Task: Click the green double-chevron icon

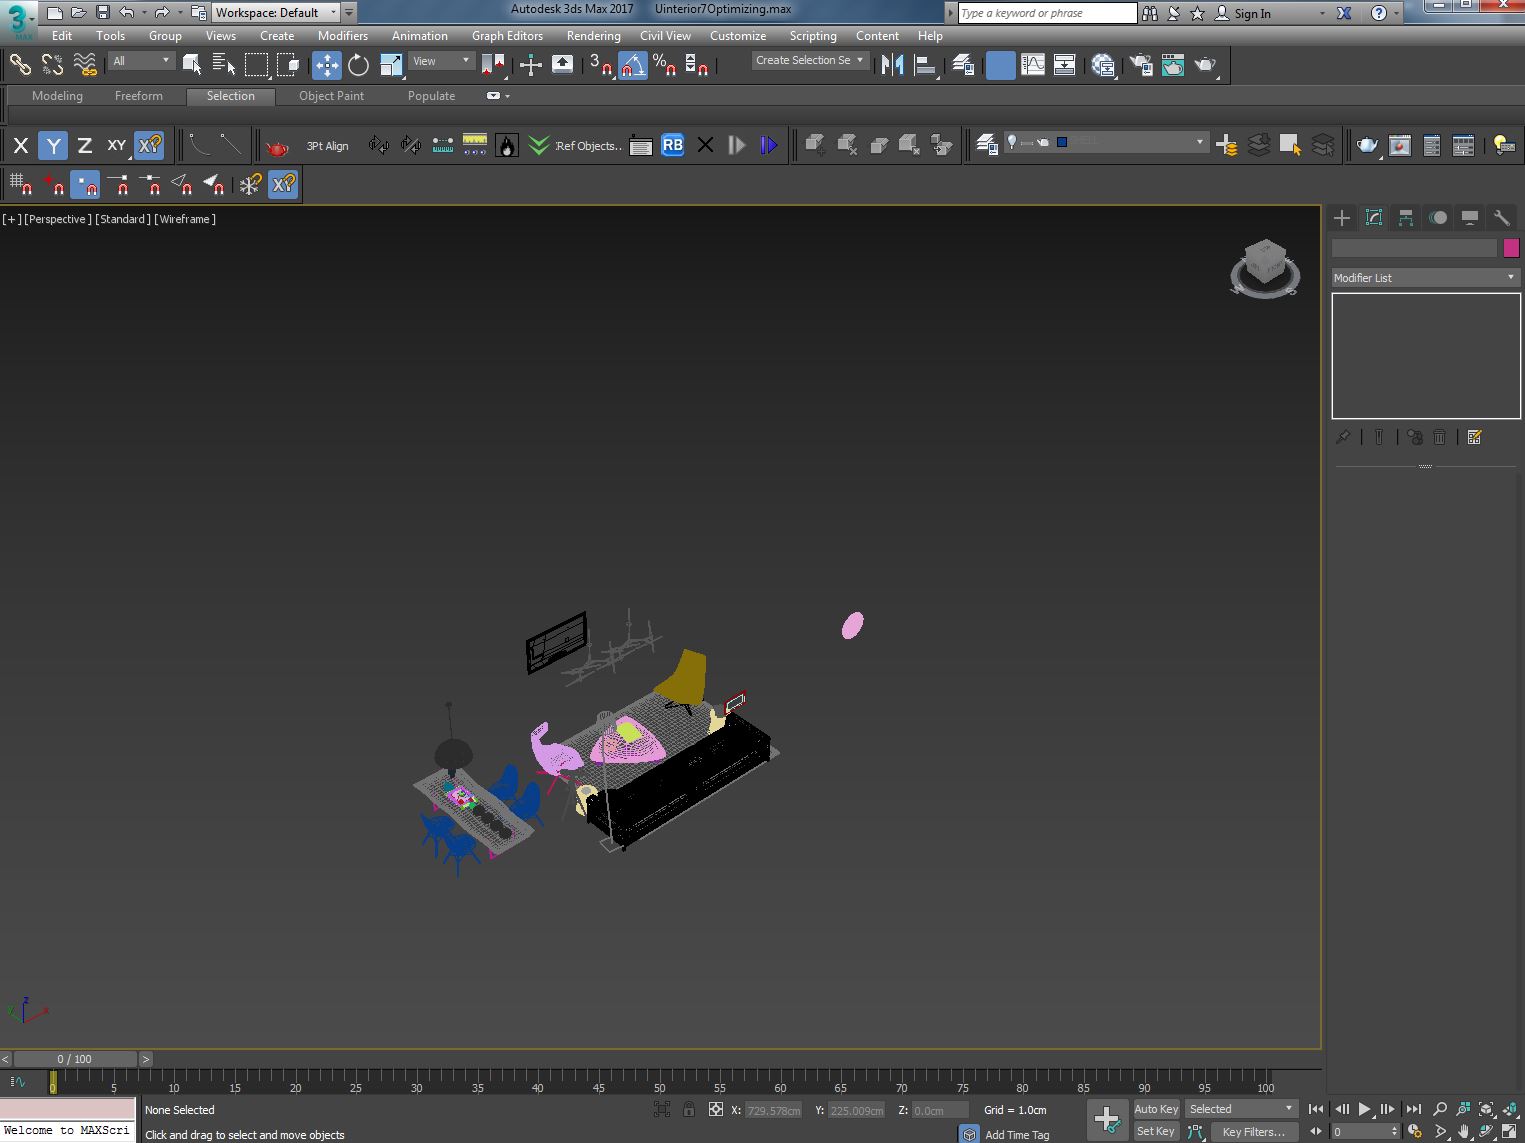Action: click(x=539, y=146)
